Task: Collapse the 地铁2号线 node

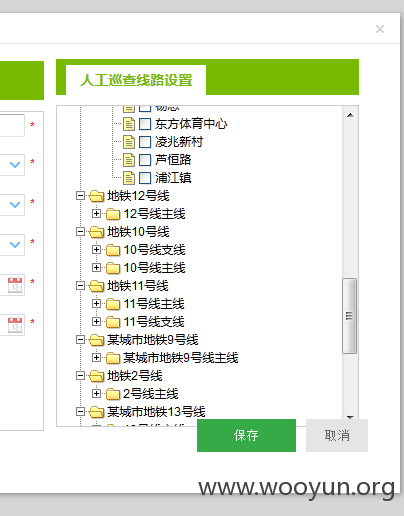Action: click(80, 376)
